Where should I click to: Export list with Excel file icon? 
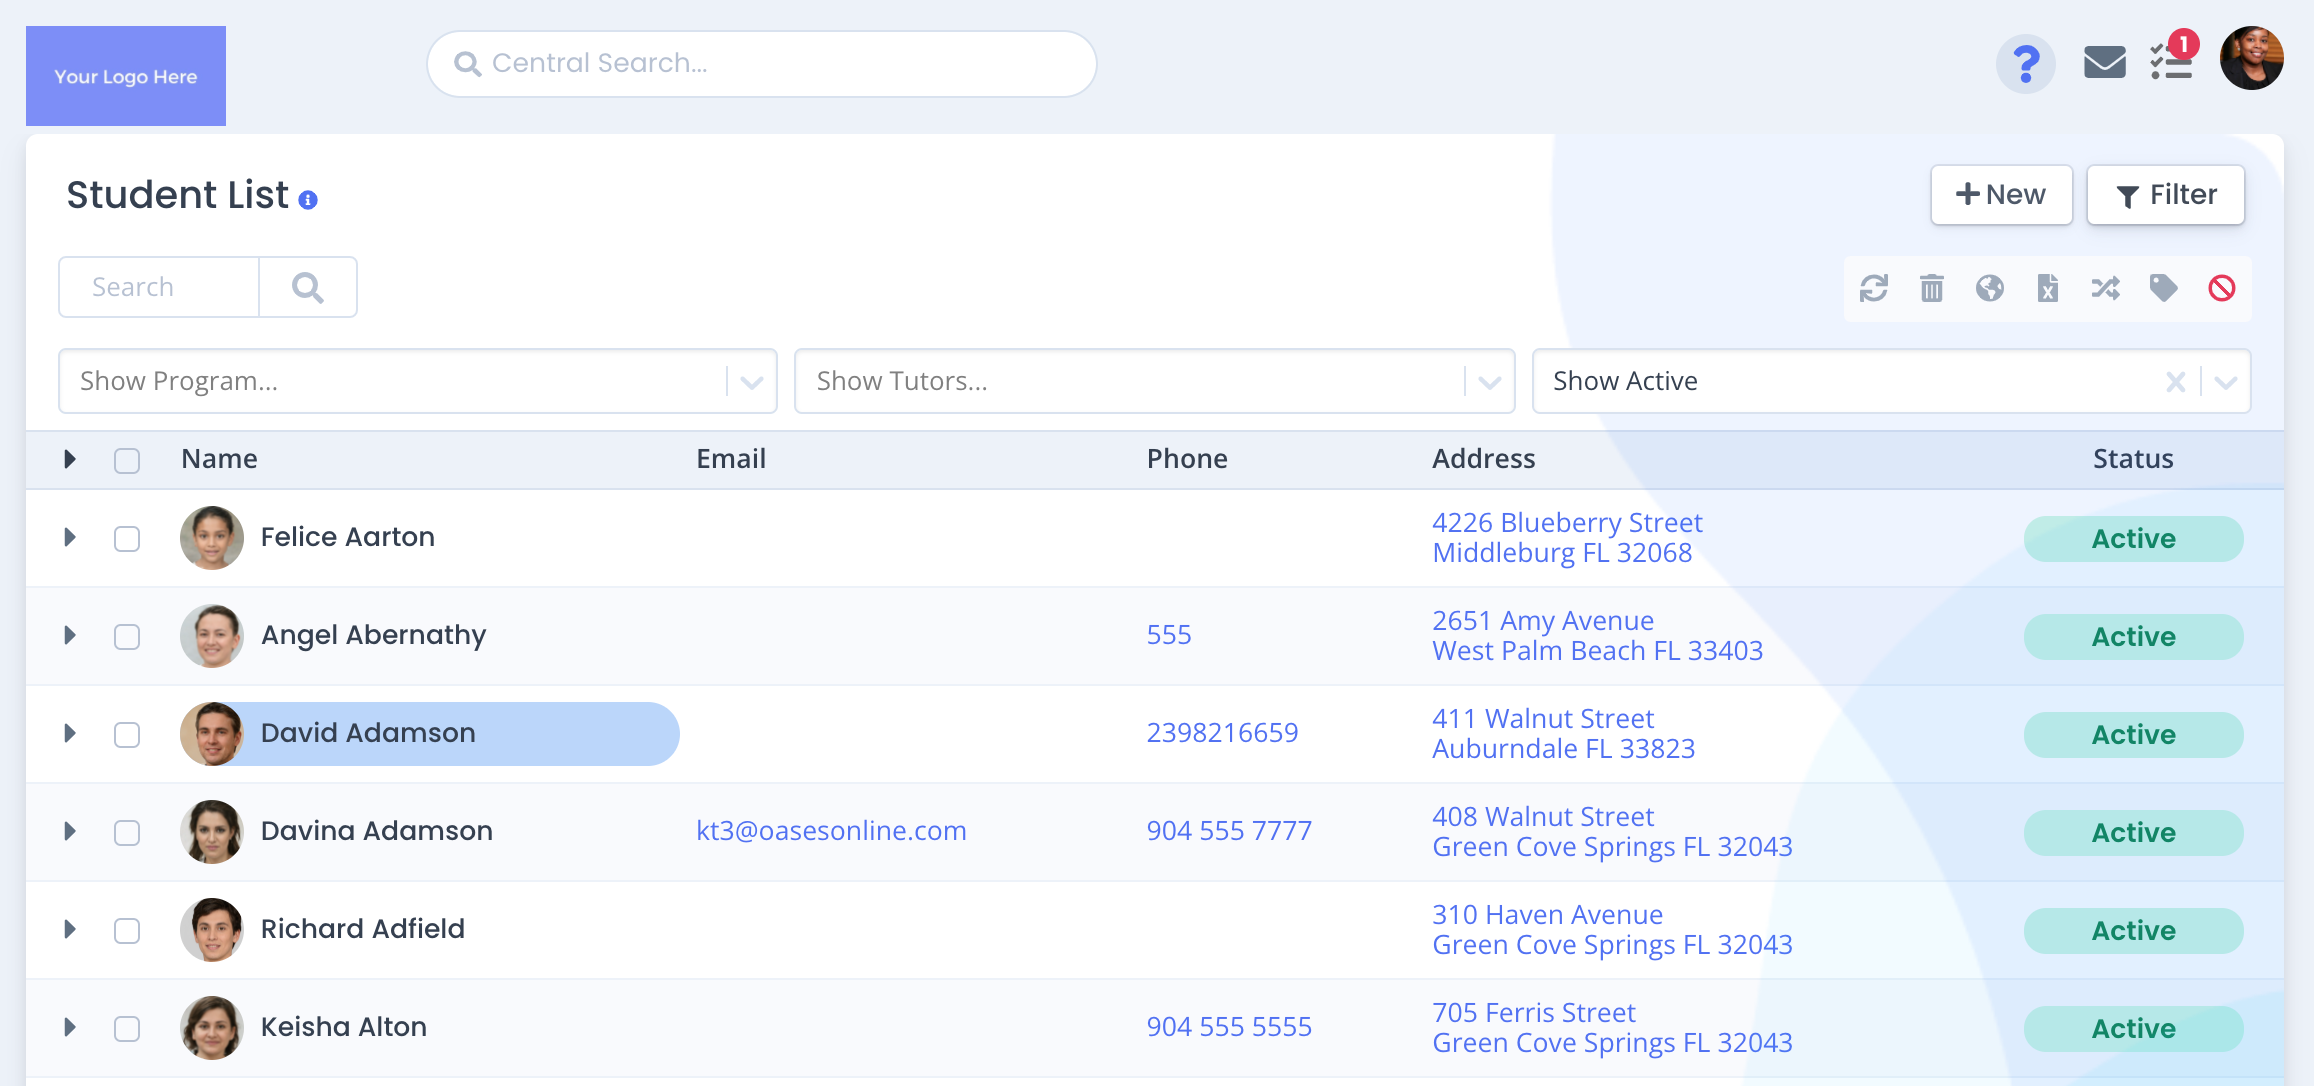(2047, 289)
